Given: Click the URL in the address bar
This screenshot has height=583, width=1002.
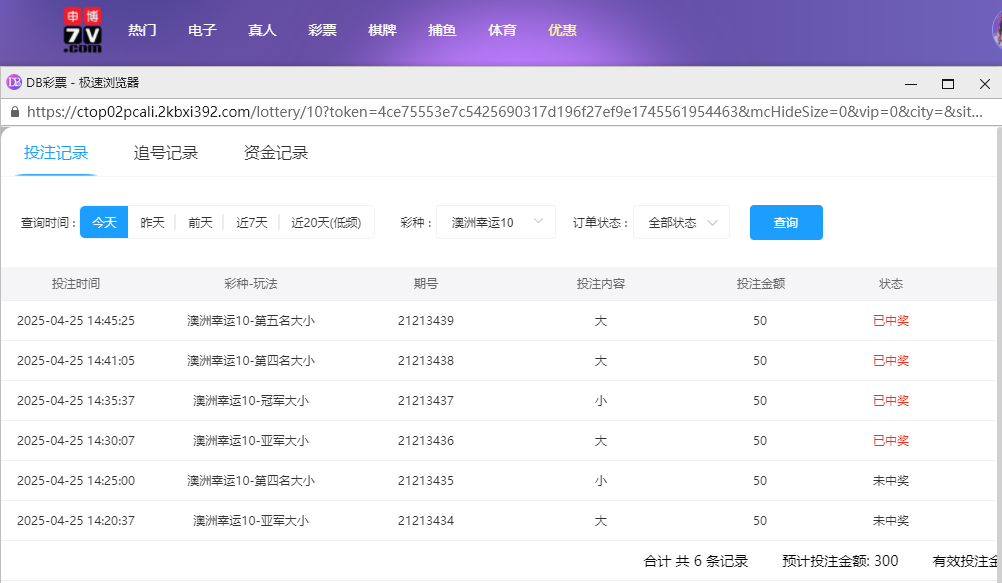Looking at the screenshot, I should click(x=500, y=112).
